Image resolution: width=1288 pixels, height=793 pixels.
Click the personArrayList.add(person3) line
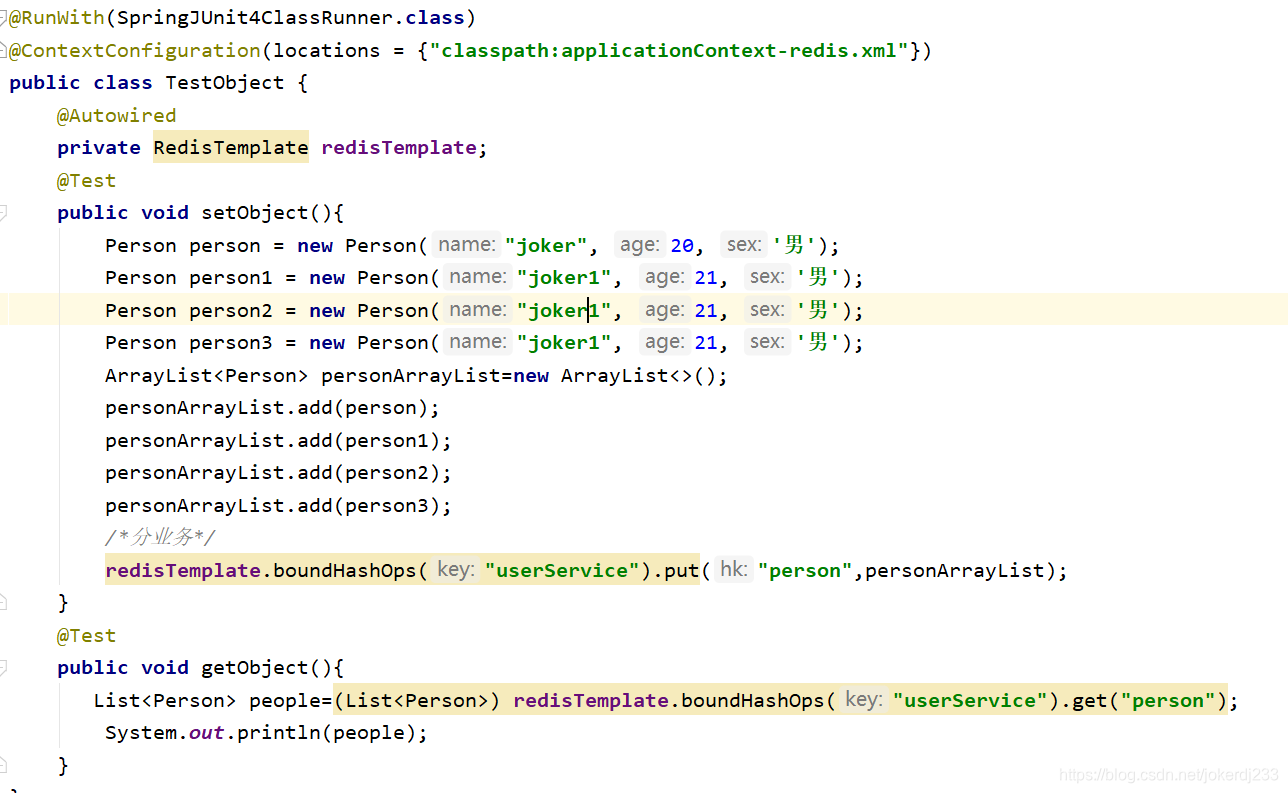(278, 505)
